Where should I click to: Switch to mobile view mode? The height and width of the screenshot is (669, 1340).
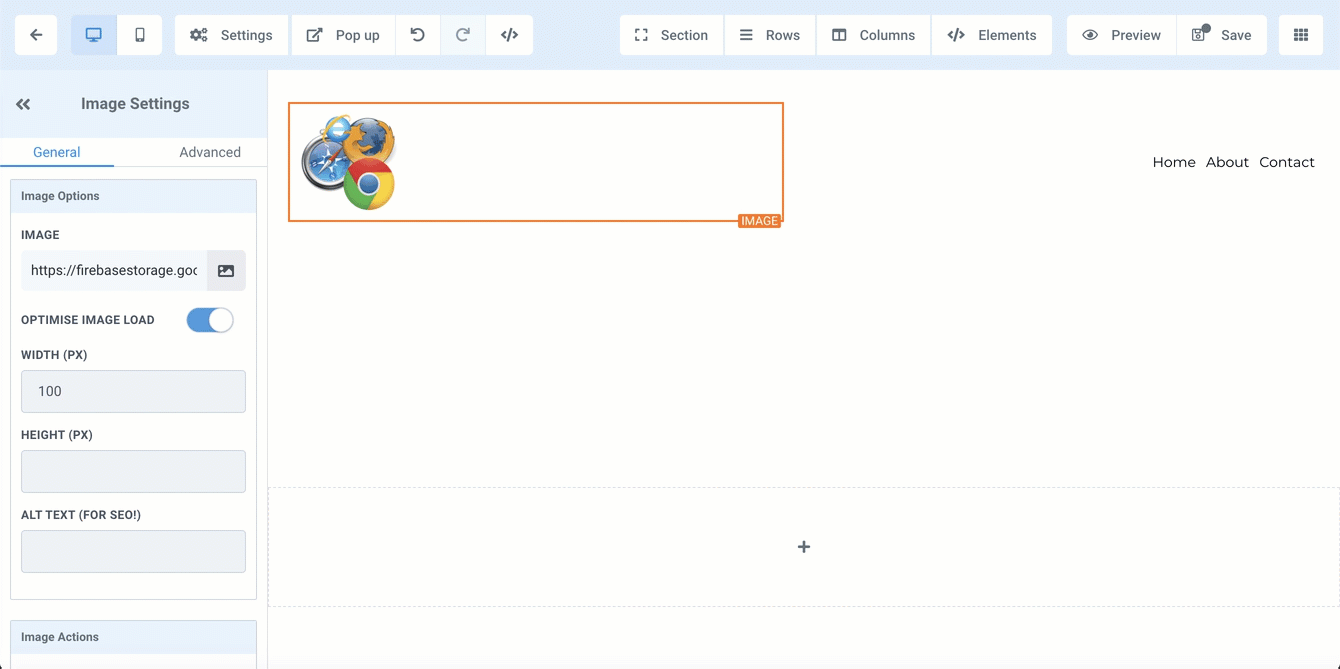[140, 35]
